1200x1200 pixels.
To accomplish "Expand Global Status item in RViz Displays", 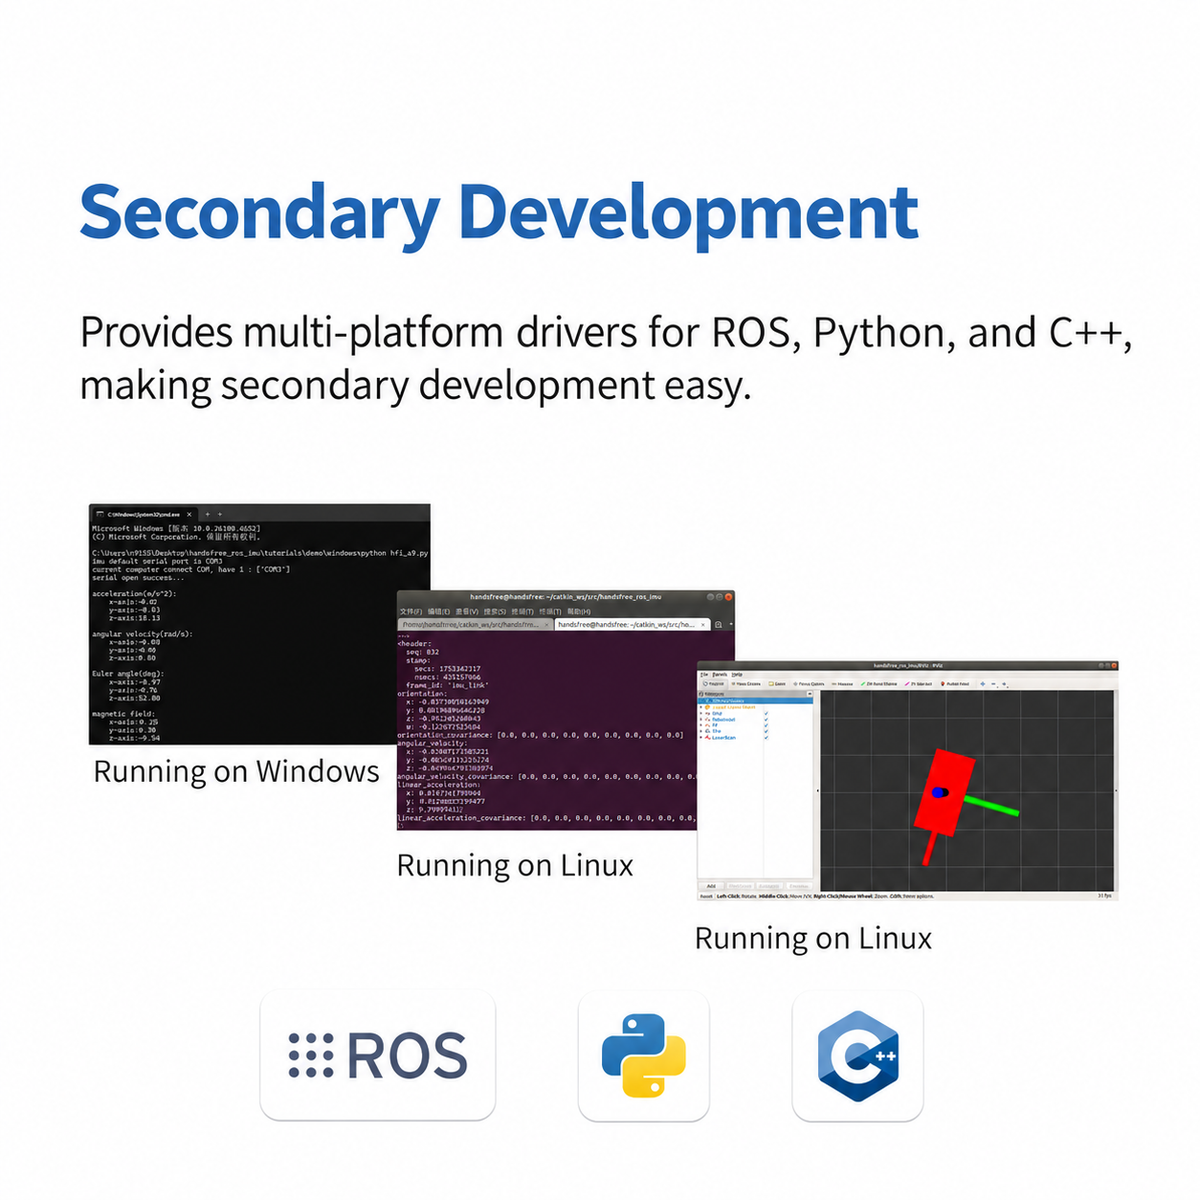I will (x=701, y=707).
